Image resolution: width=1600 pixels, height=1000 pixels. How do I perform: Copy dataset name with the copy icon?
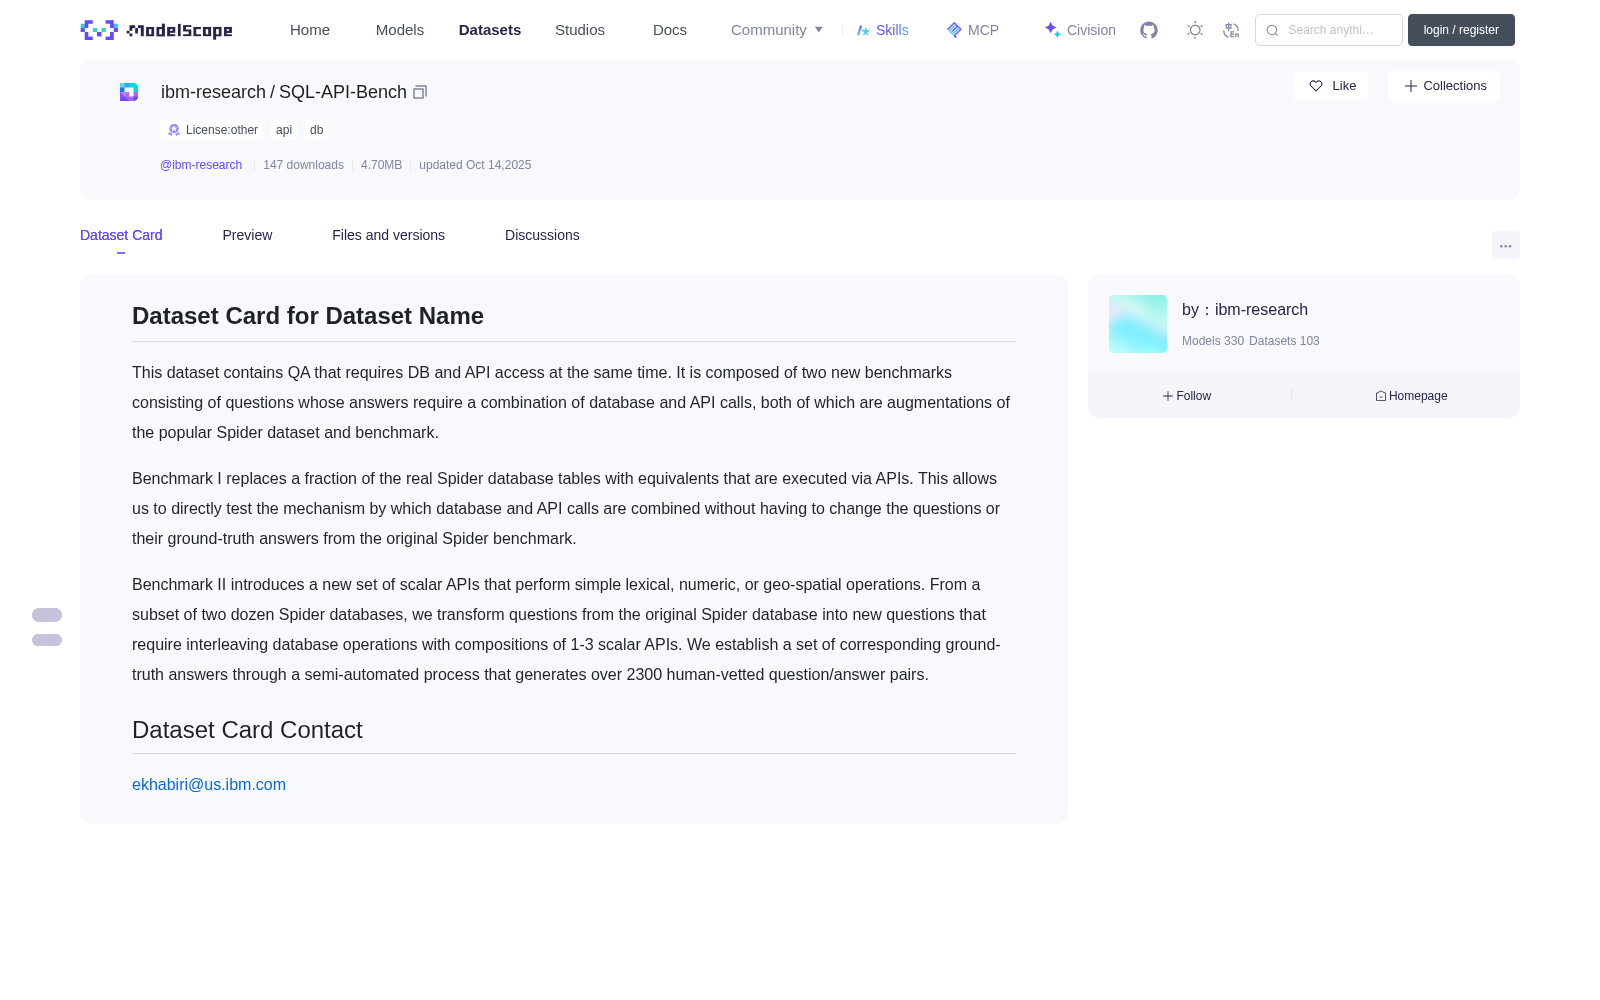(x=420, y=92)
